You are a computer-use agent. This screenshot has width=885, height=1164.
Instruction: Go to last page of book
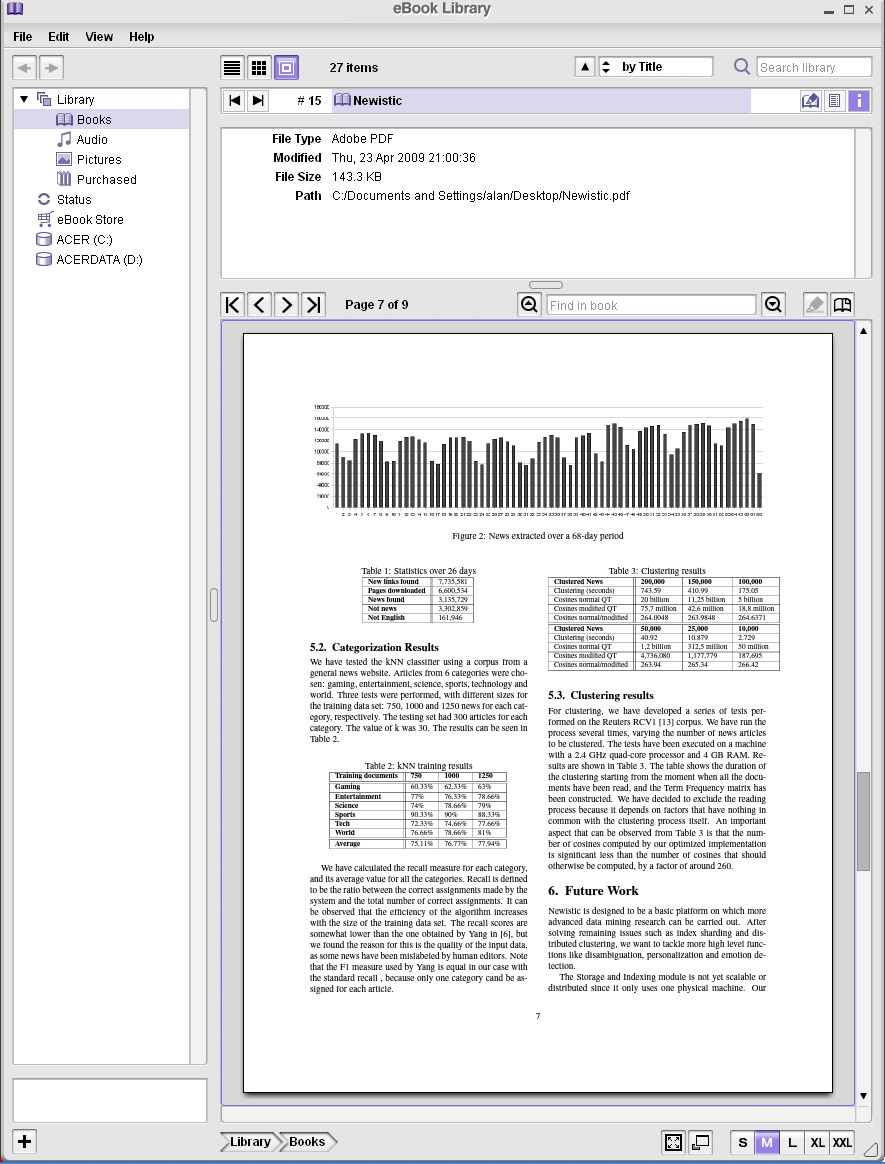point(313,304)
